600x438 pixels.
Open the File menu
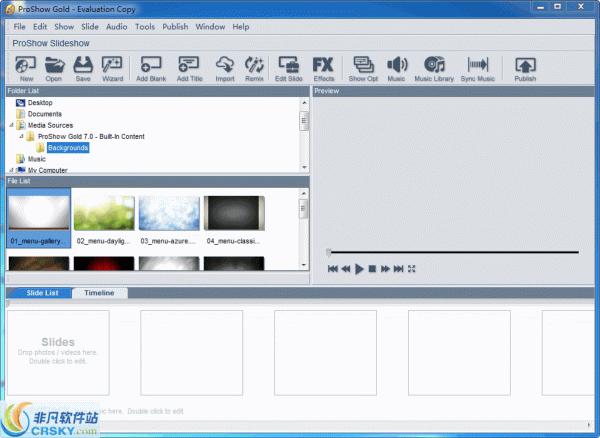pyautogui.click(x=19, y=27)
